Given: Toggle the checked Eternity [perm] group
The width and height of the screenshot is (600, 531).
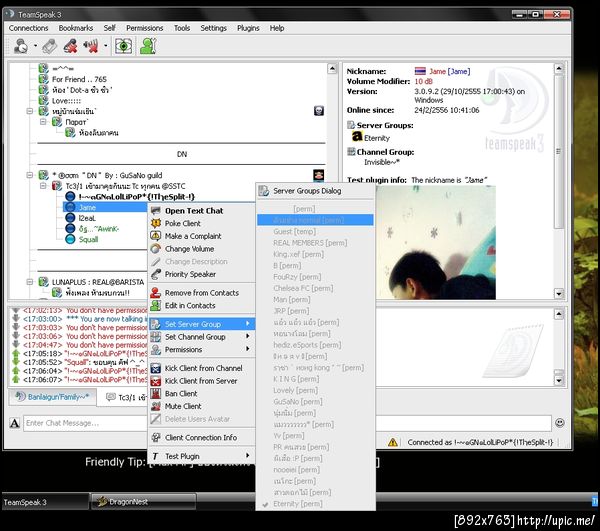Looking at the screenshot, I should coord(315,504).
